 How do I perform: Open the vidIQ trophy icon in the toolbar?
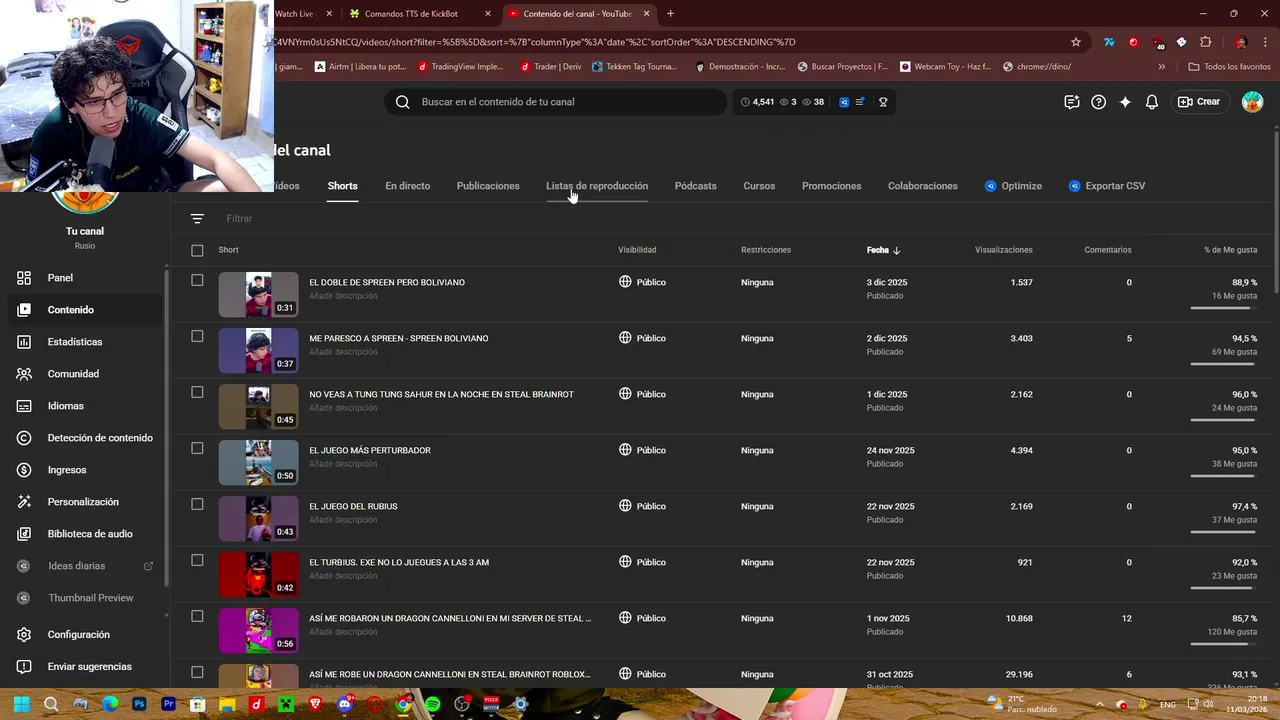pos(883,102)
